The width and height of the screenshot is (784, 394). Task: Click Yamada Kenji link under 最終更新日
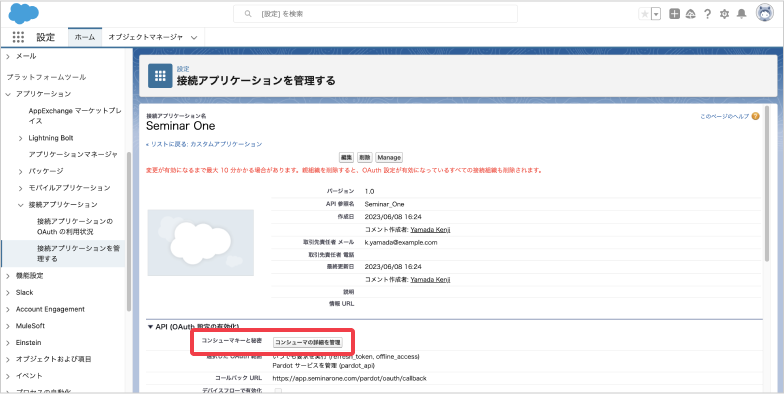[x=430, y=280]
